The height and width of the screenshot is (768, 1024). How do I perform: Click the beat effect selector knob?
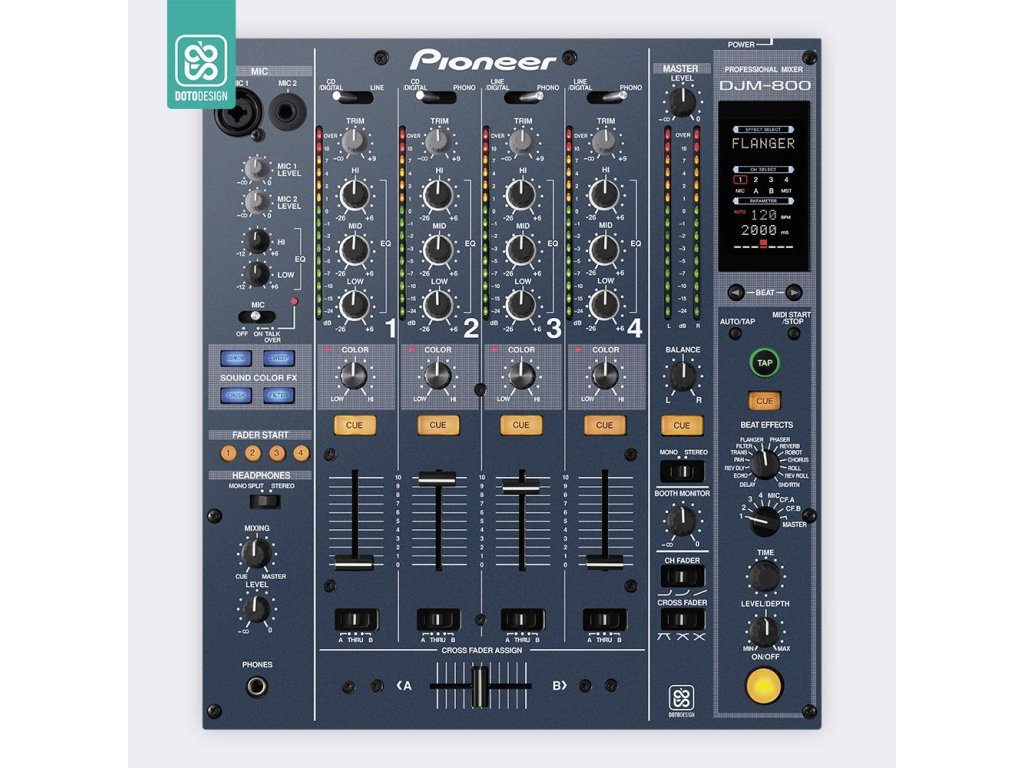pos(764,464)
